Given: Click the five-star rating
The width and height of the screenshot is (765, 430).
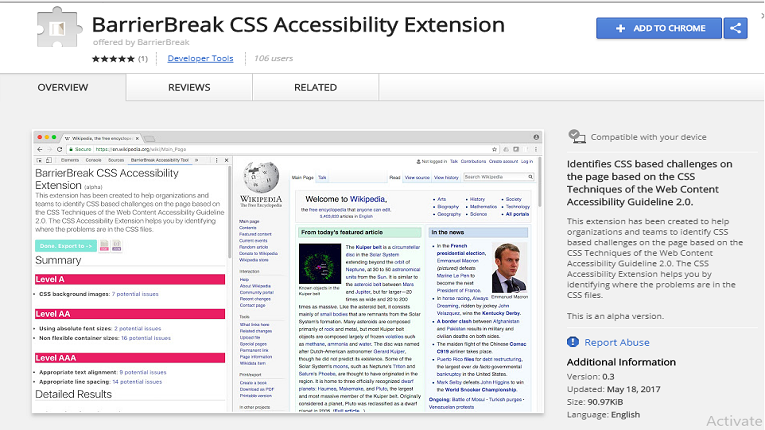Looking at the screenshot, I should click(x=113, y=59).
